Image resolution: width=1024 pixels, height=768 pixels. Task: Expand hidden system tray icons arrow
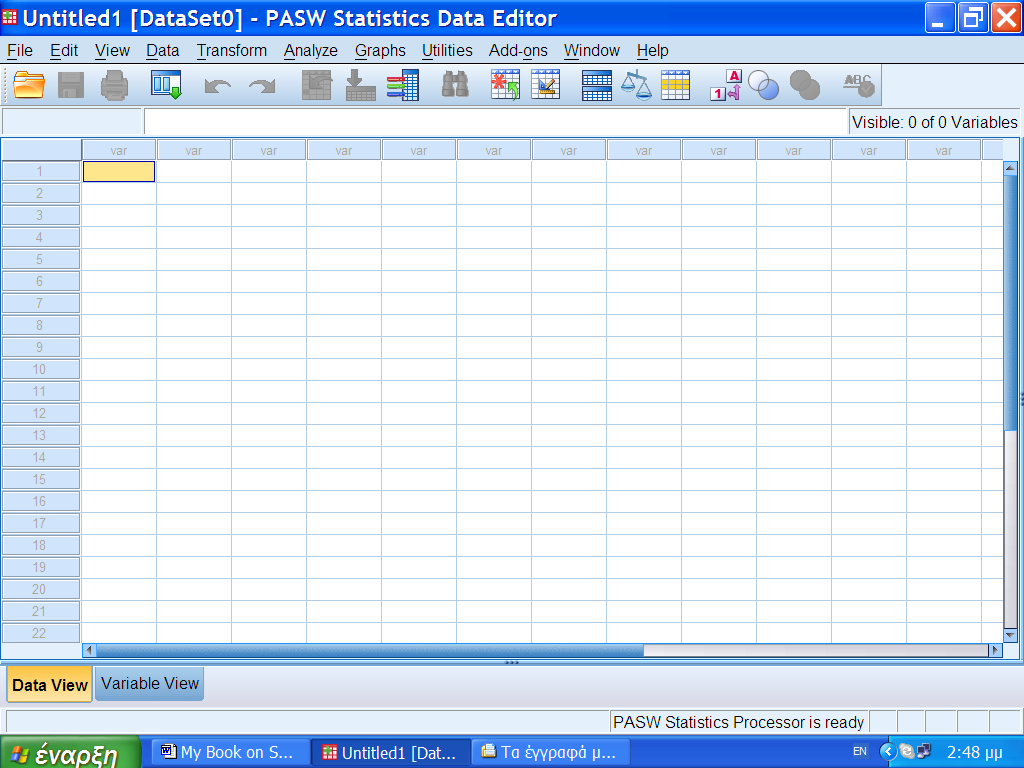click(x=888, y=752)
